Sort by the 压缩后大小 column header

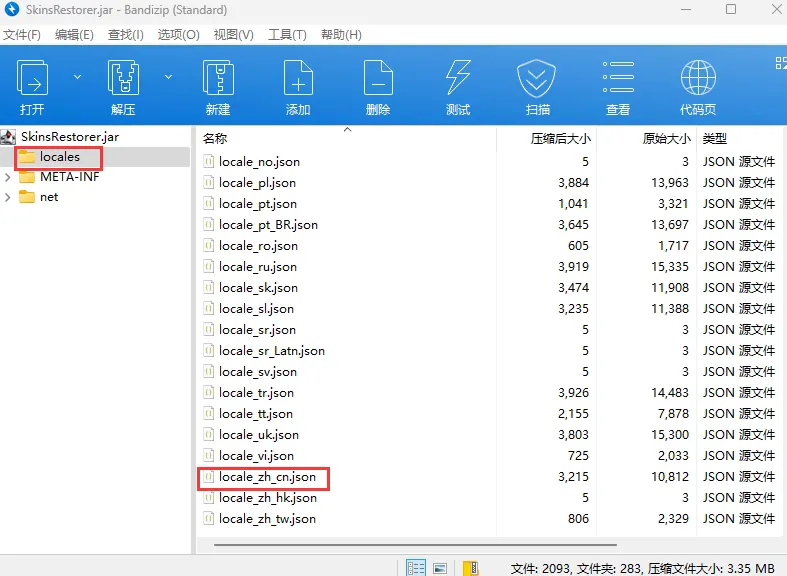pos(560,139)
